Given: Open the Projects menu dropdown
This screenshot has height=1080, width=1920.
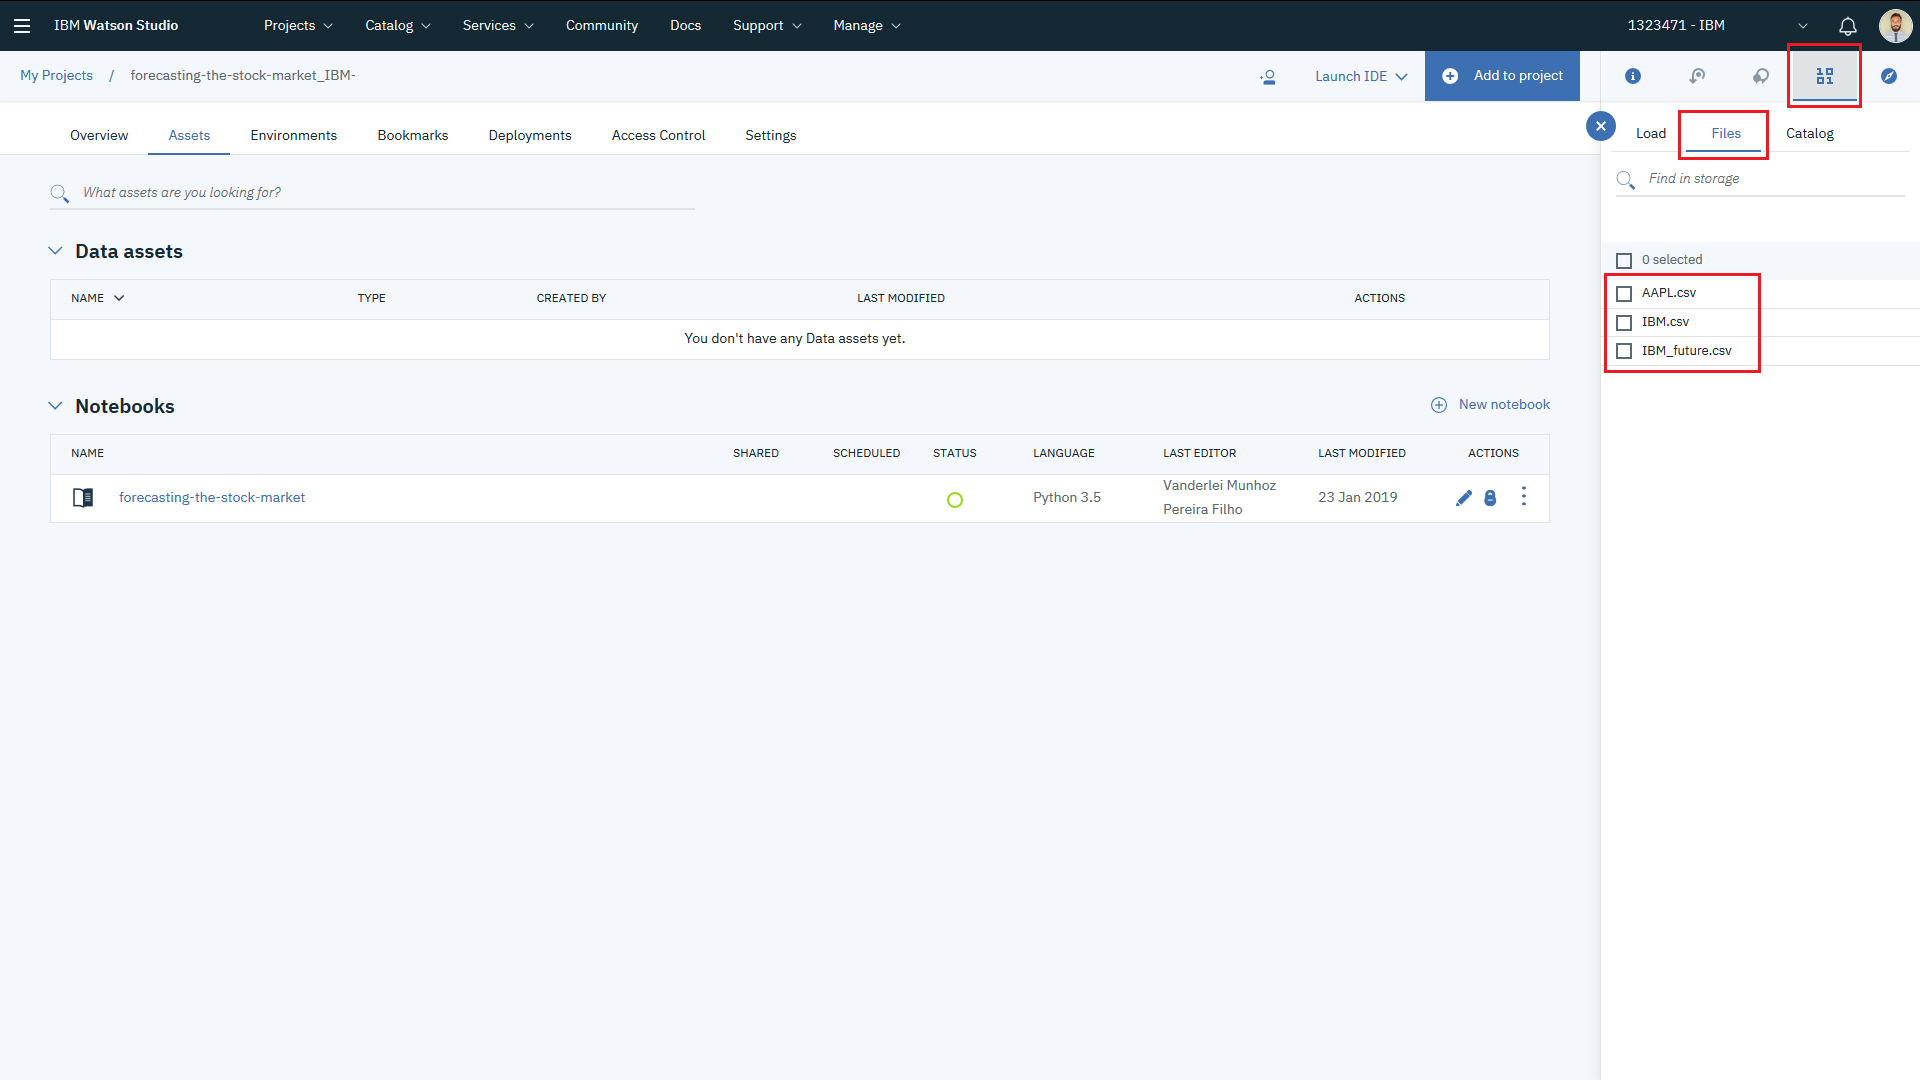Looking at the screenshot, I should coord(298,26).
